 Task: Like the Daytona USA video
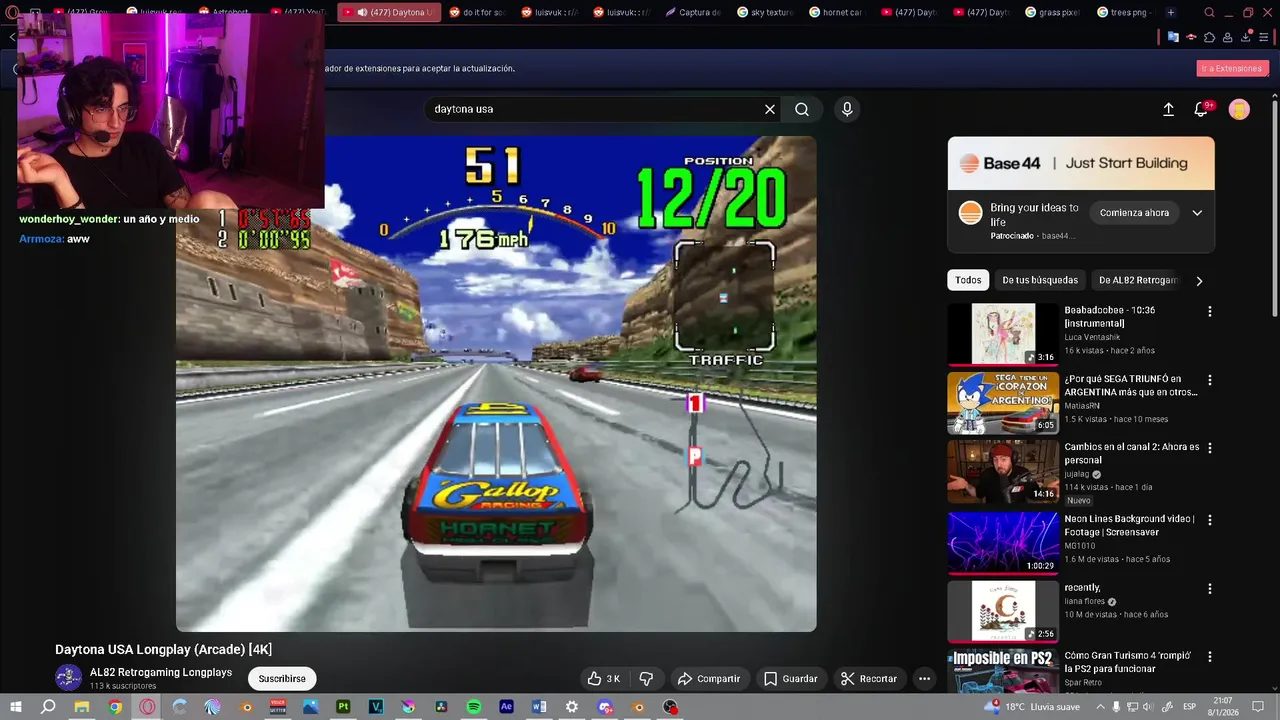click(604, 679)
